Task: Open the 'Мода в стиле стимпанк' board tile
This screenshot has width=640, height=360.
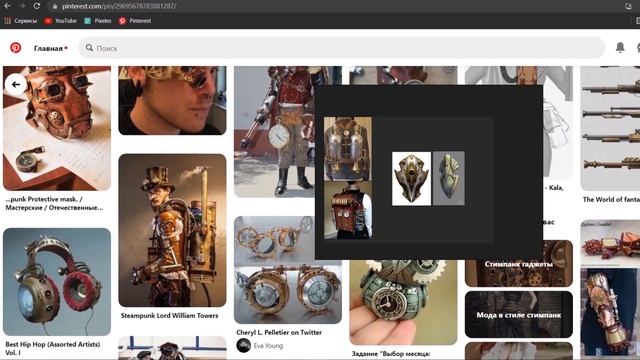Action: point(519,315)
